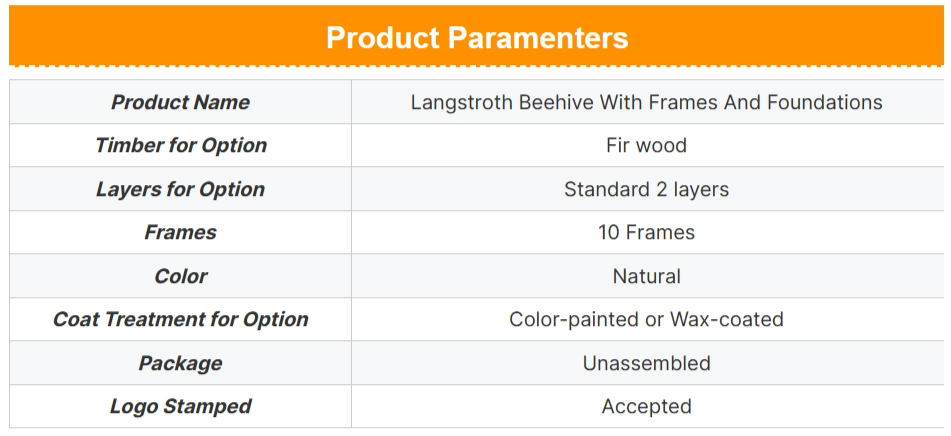951x436 pixels.
Task: Select the Layers for Option label
Action: coord(180,189)
